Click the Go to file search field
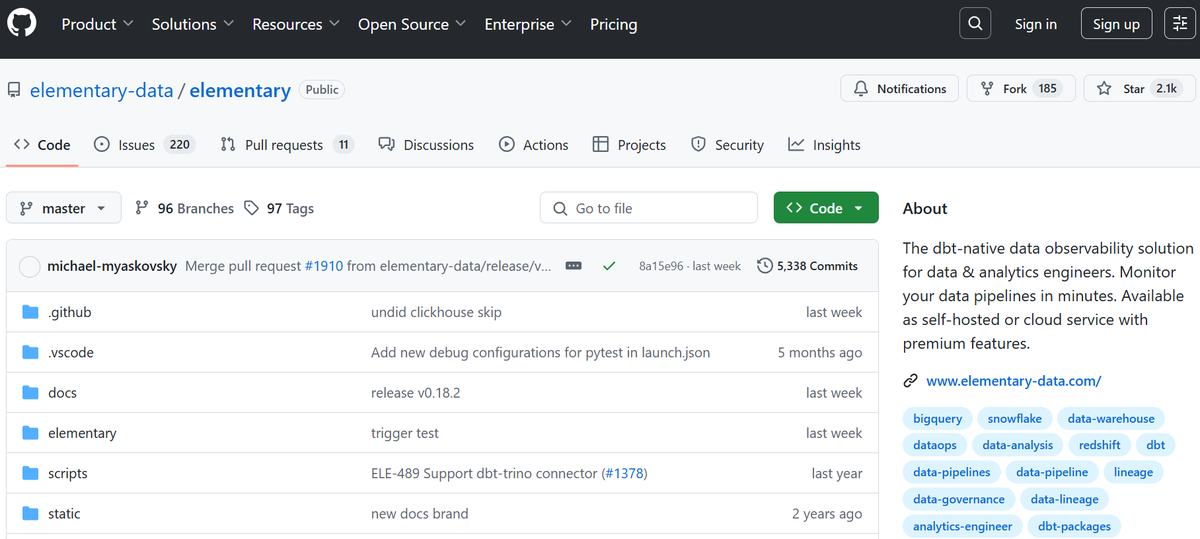Viewport: 1200px width, 539px height. (649, 208)
